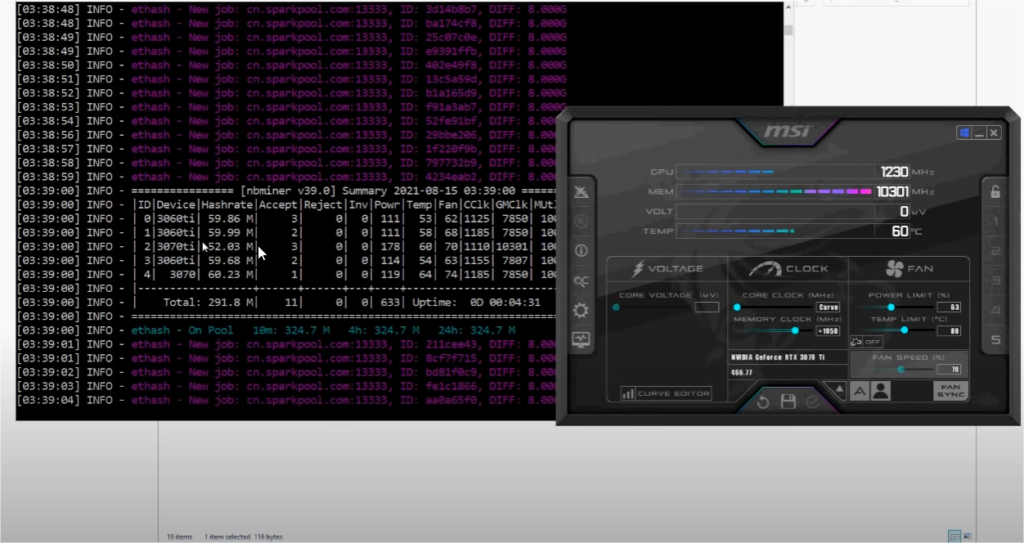Select profile slot 3 in Afterburner
The height and width of the screenshot is (543, 1024).
(x=996, y=281)
